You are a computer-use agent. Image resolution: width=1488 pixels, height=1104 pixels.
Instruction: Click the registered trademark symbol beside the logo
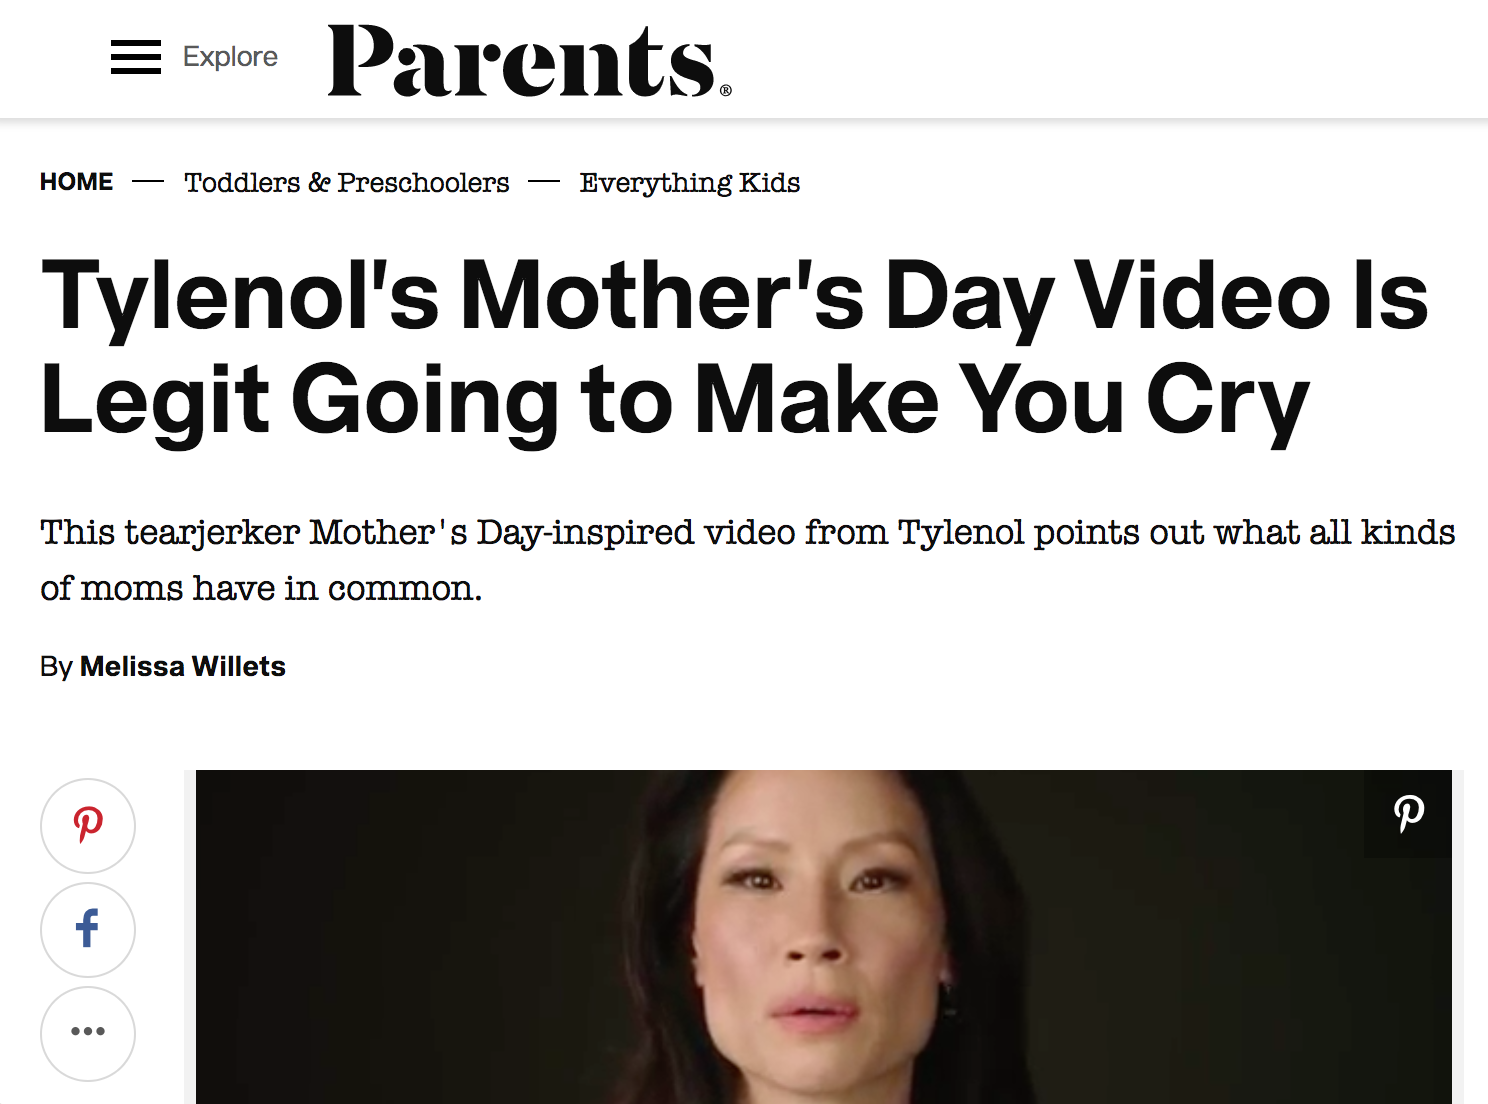click(x=726, y=90)
